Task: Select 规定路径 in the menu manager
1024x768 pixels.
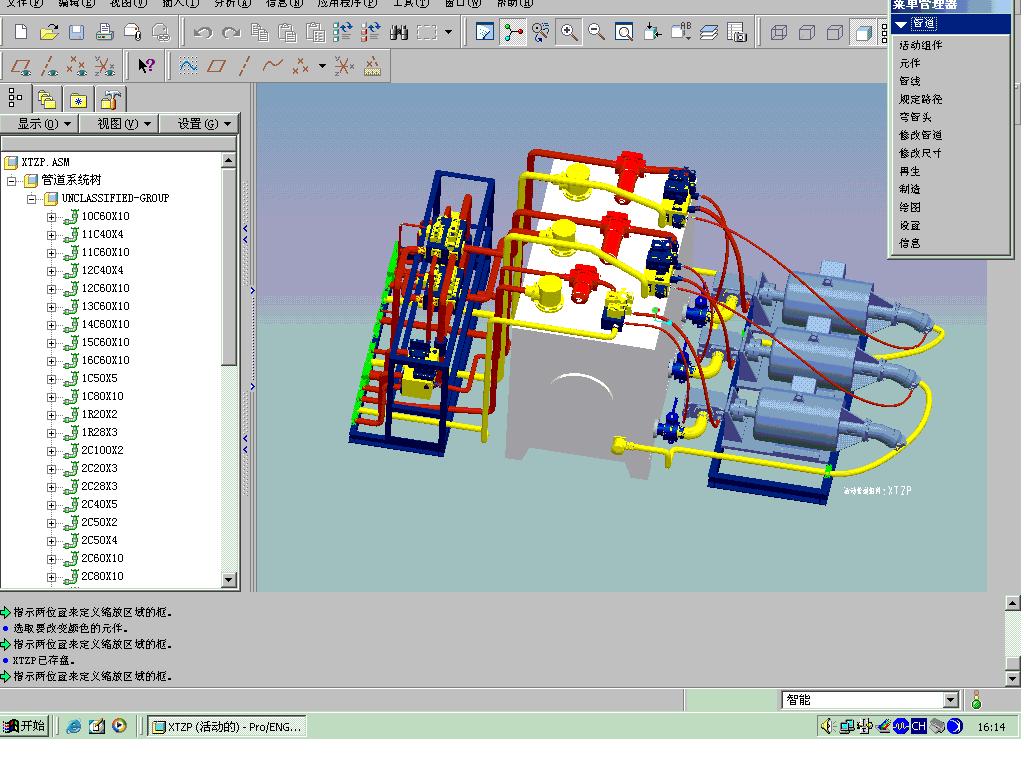Action: [920, 99]
